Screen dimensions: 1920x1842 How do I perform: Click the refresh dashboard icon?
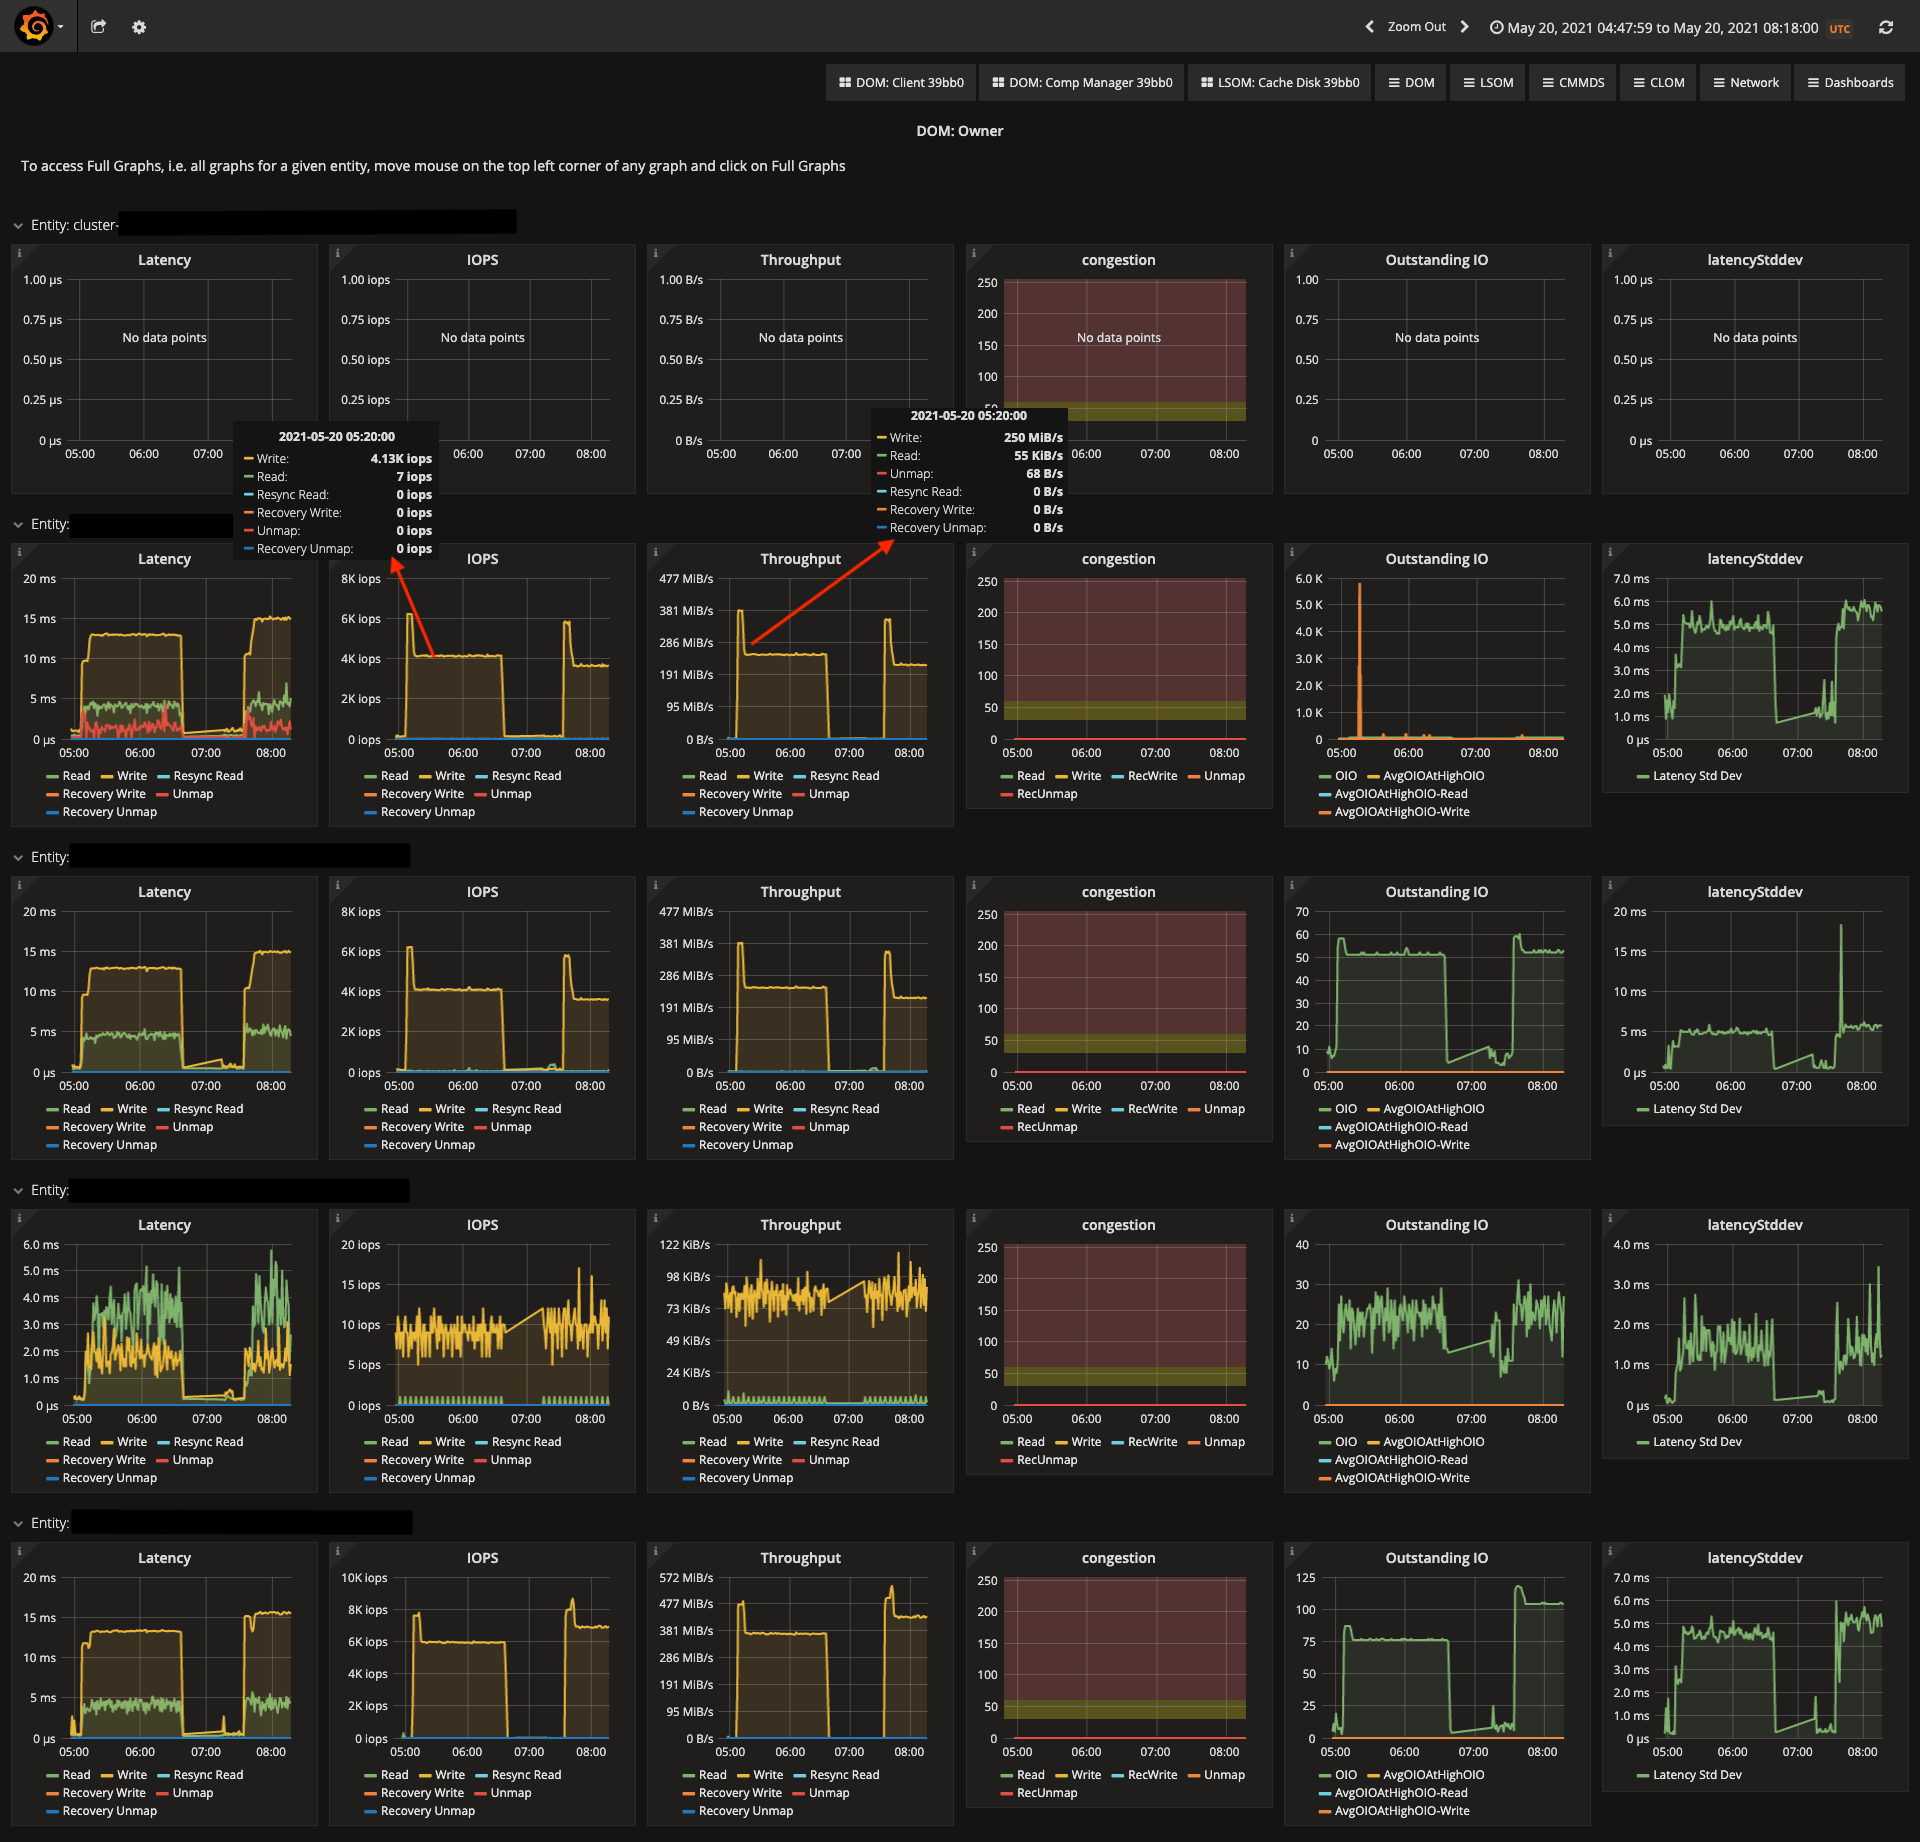point(1885,27)
